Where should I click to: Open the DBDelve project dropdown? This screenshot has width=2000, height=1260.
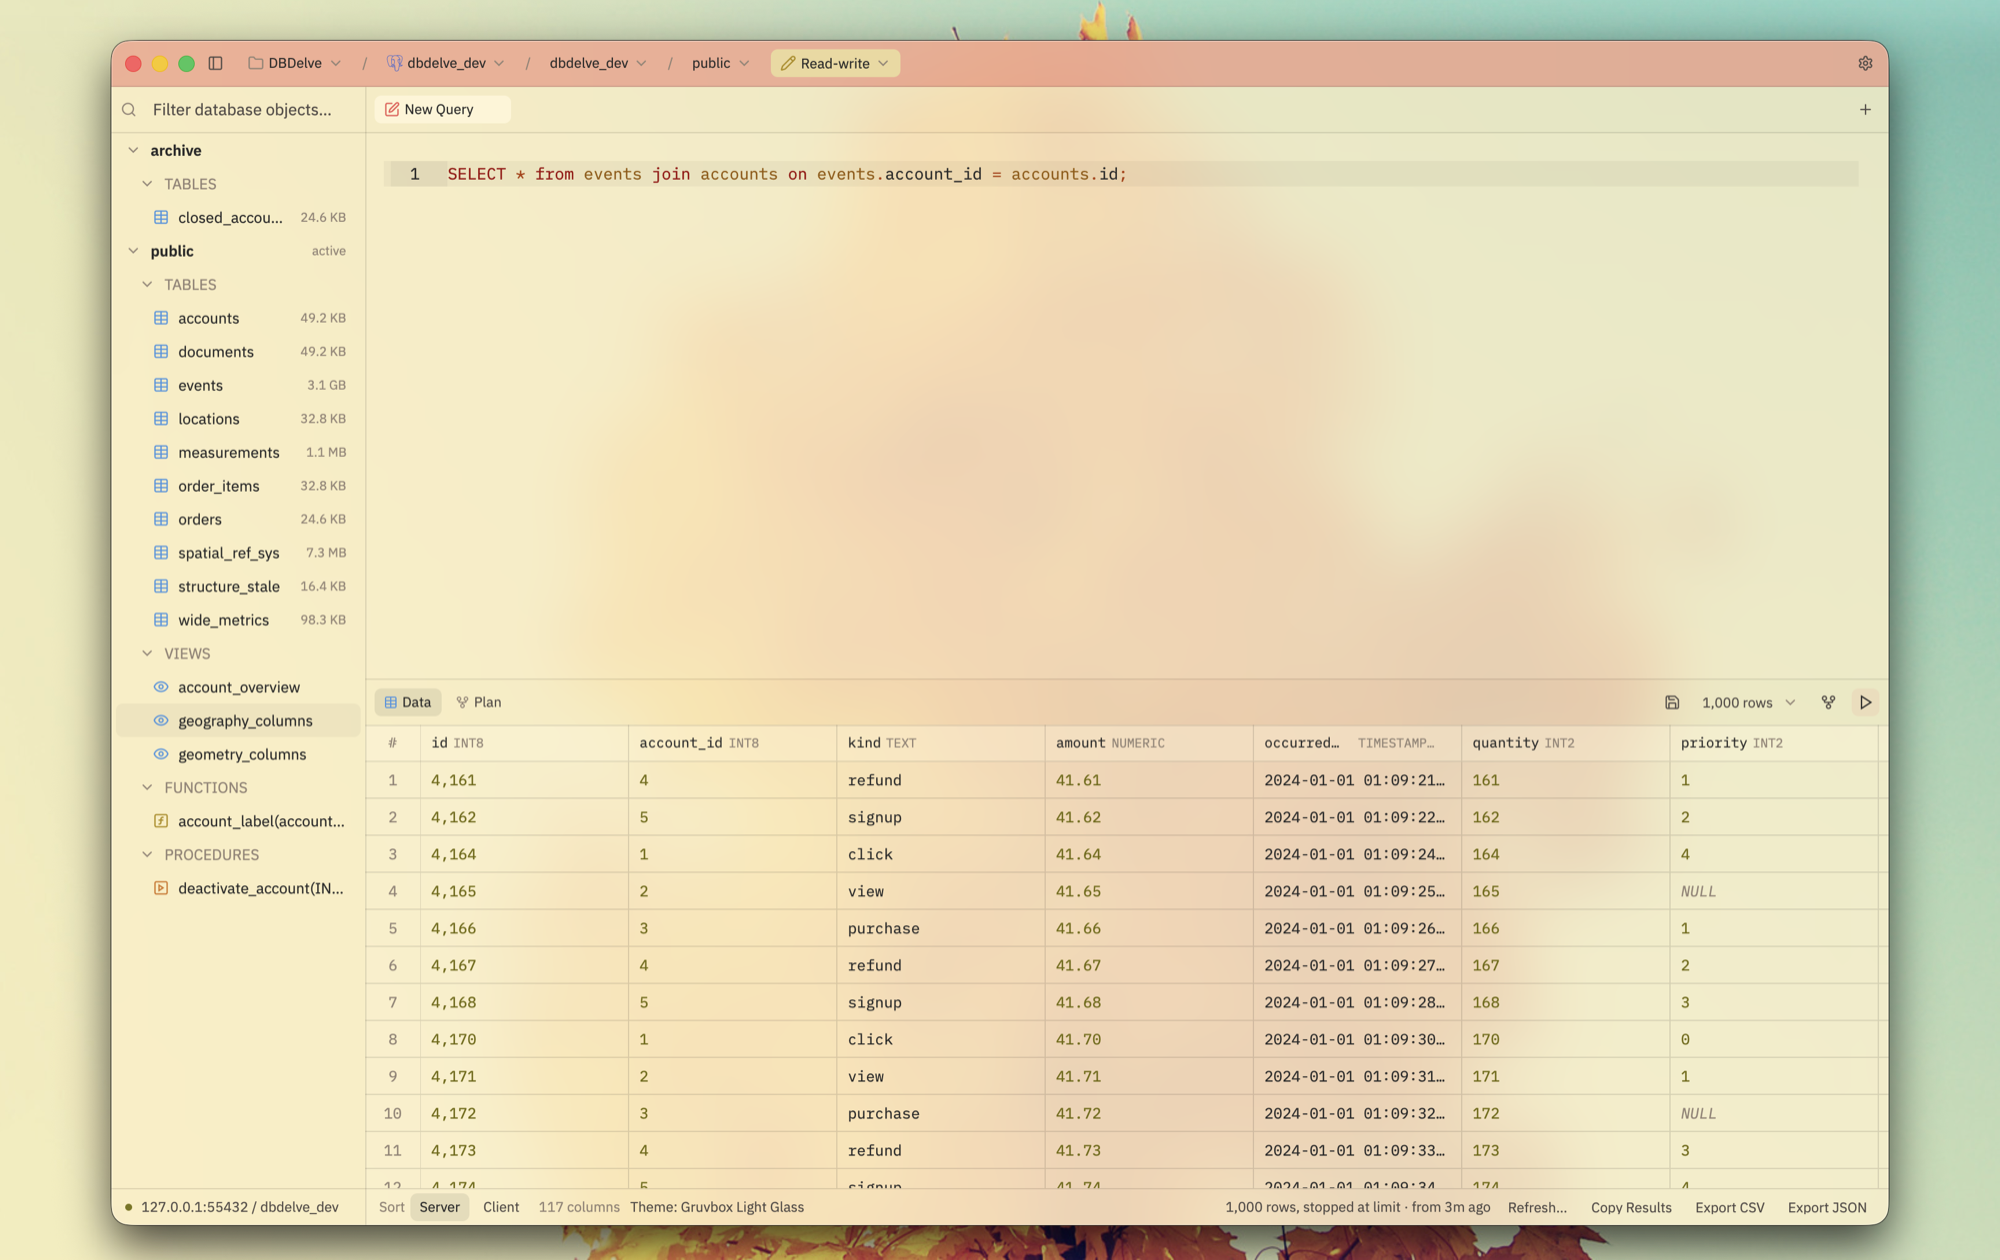295,63
